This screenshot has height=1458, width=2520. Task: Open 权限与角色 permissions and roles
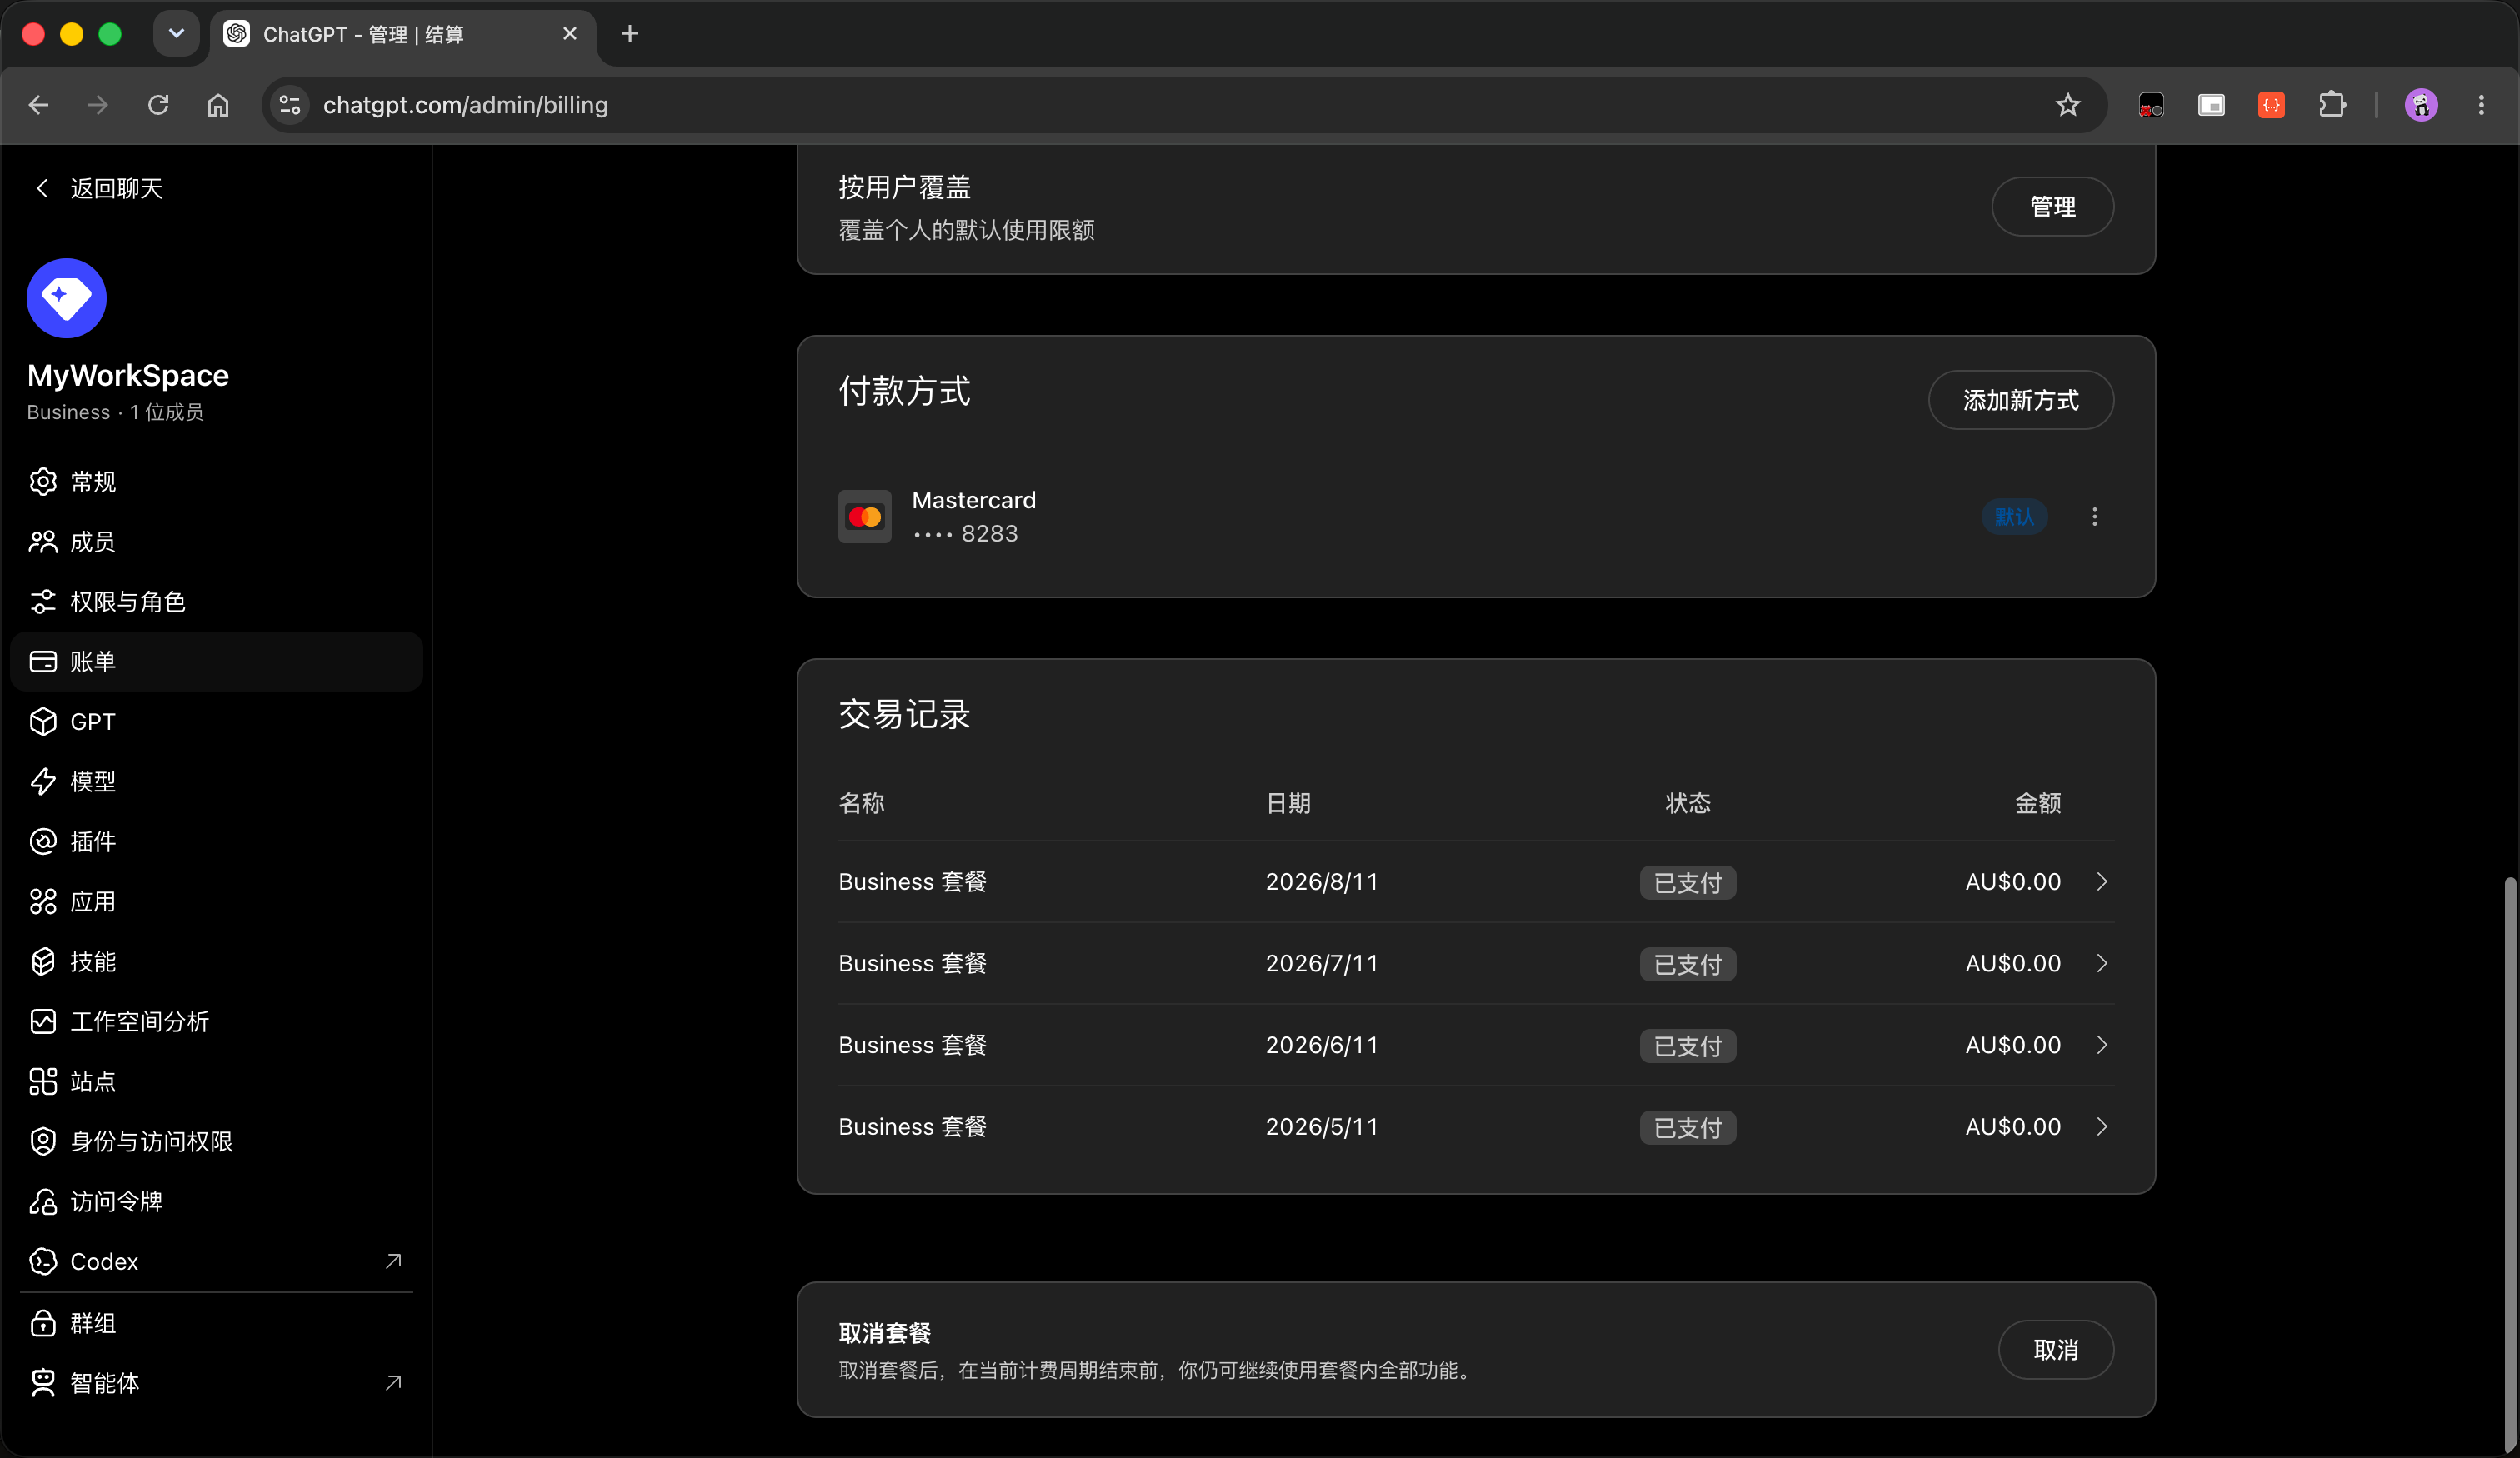point(216,602)
